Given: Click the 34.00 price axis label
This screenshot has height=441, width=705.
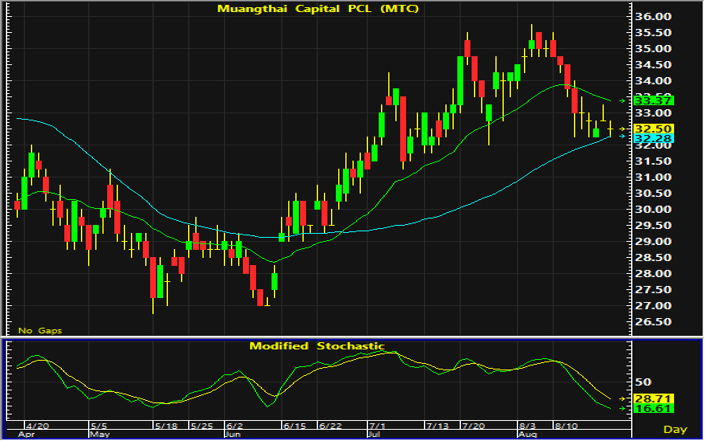Looking at the screenshot, I should click(653, 81).
